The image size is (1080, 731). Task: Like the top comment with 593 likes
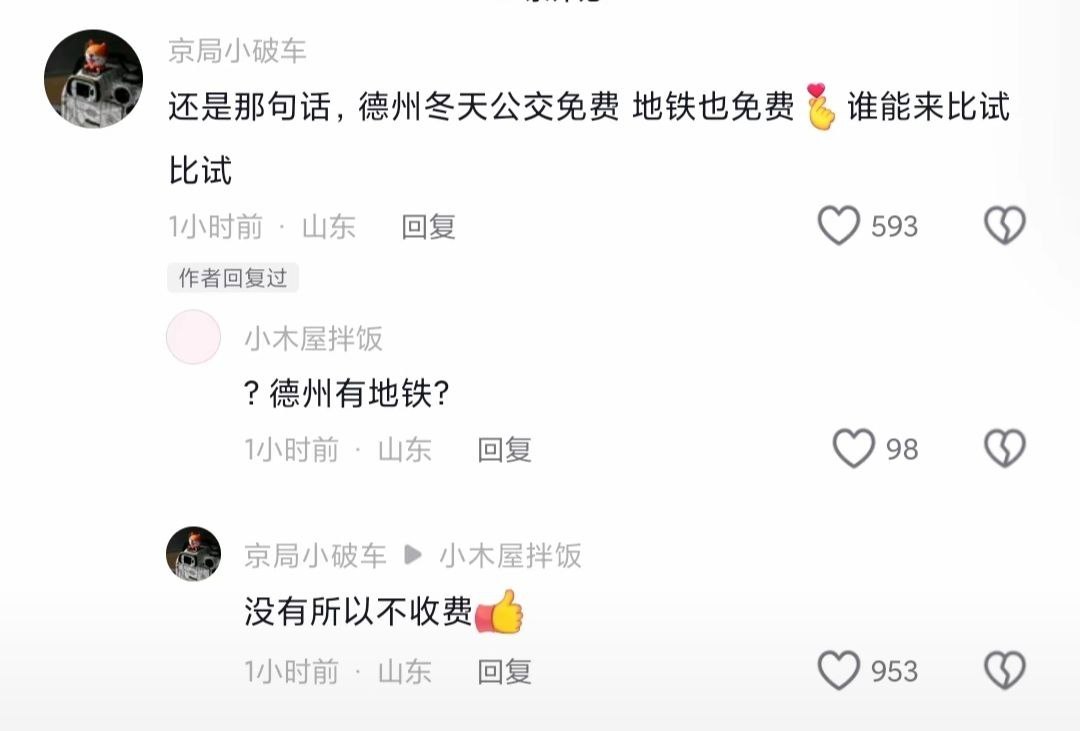839,225
